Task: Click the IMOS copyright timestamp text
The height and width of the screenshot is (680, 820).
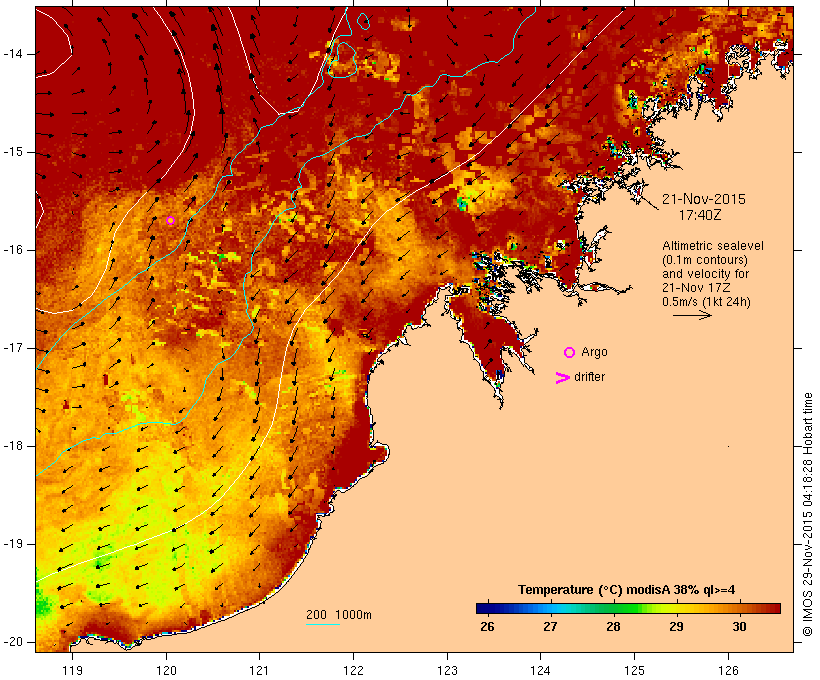Action: 808,515
